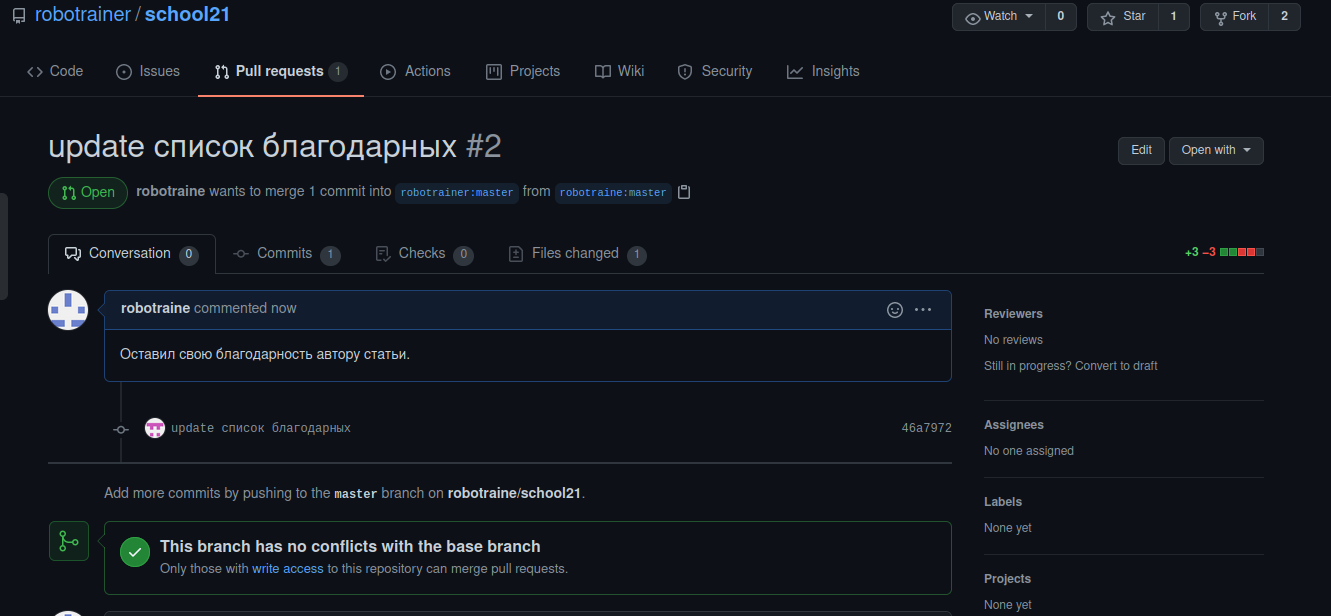Image resolution: width=1331 pixels, height=616 pixels.
Task: Click the small commit author avatar
Action: [x=155, y=428]
